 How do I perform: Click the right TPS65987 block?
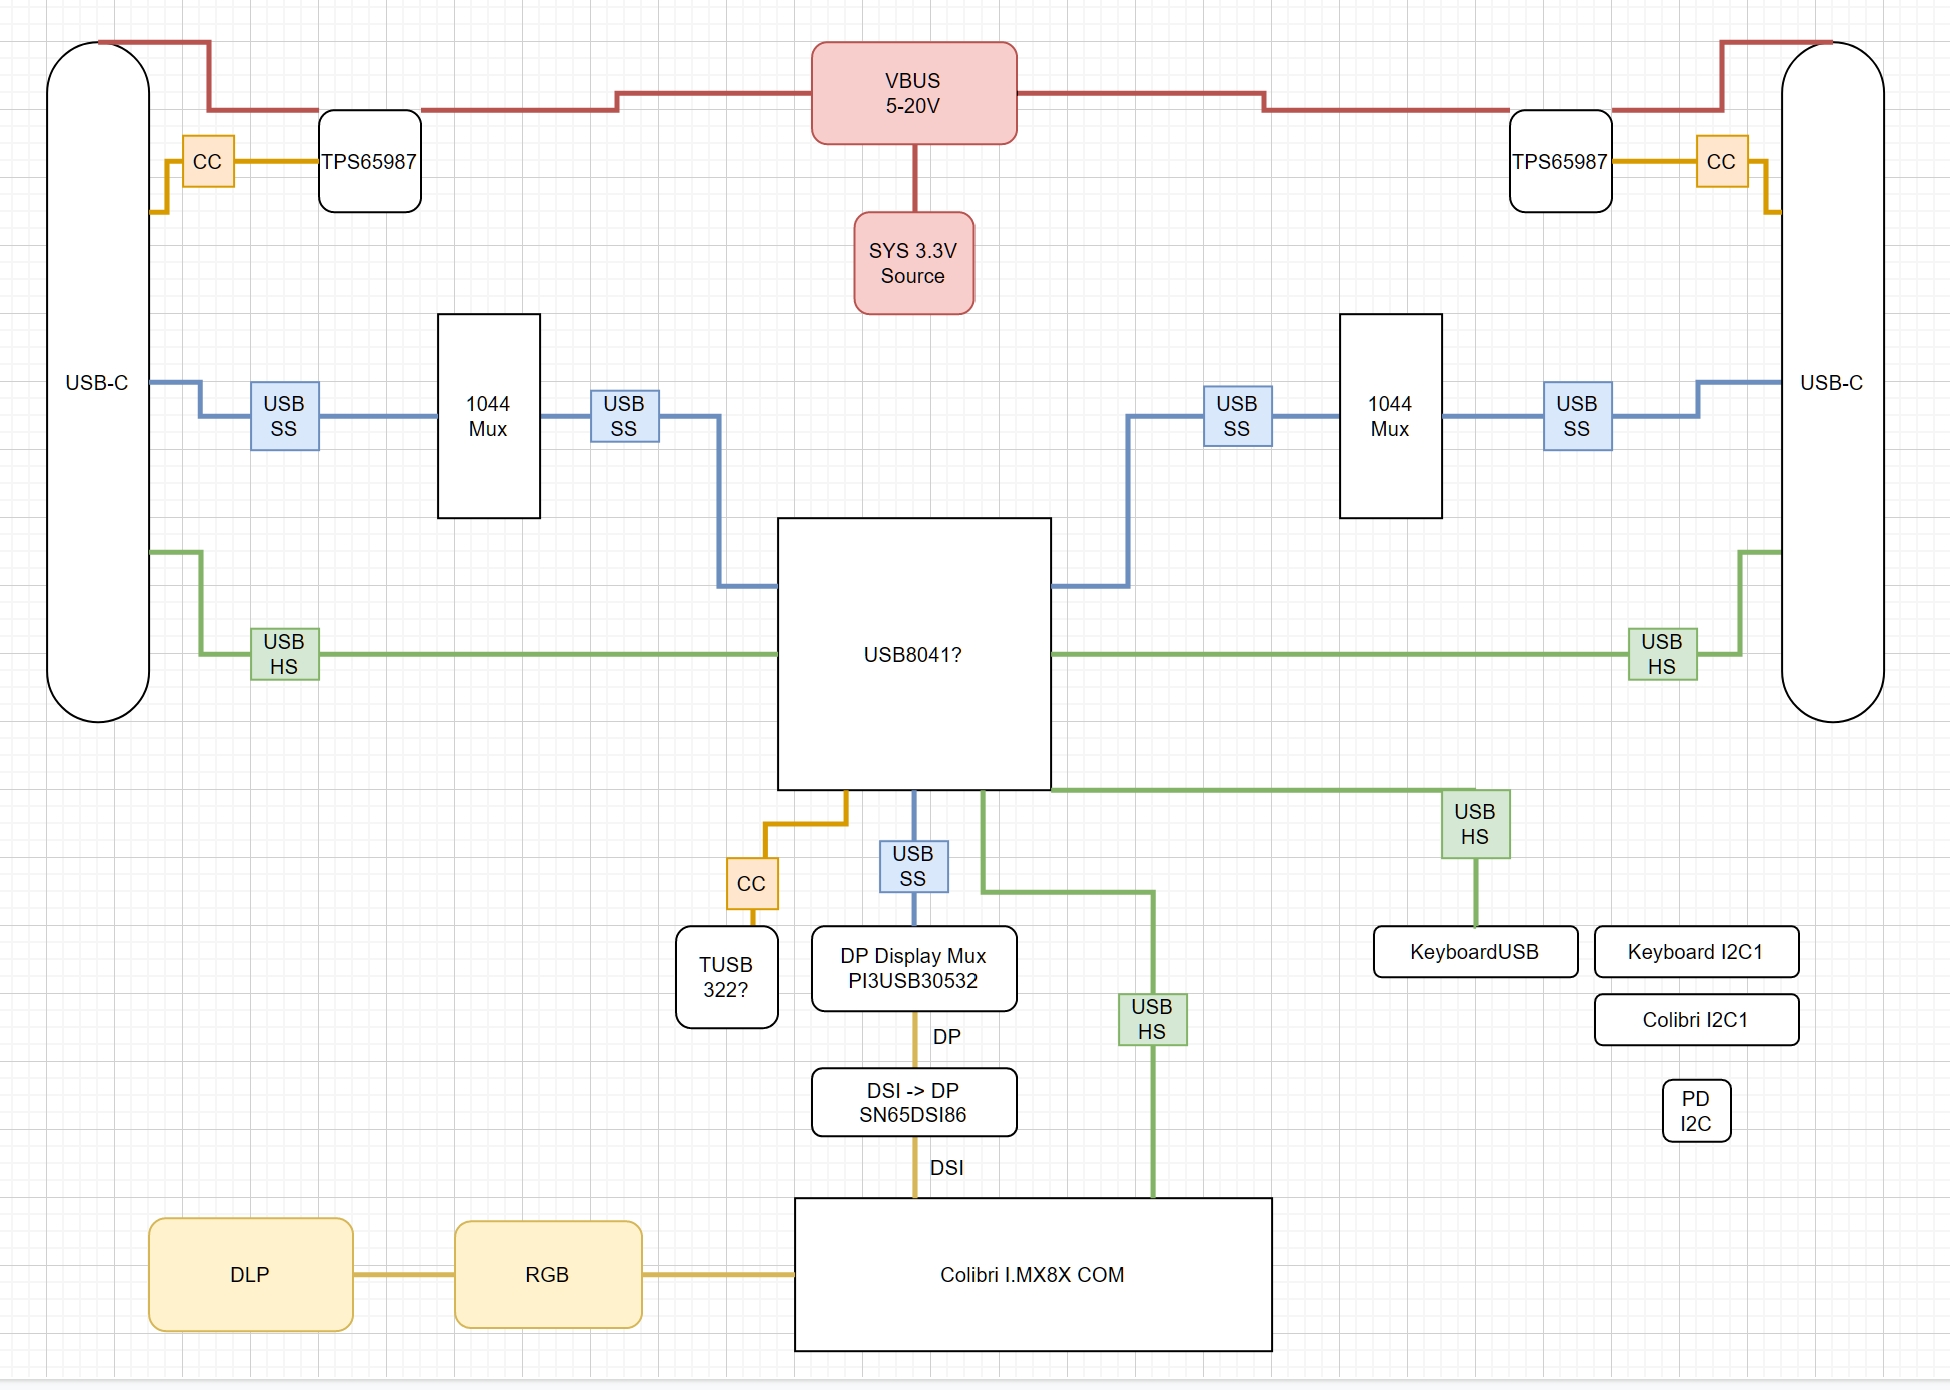(x=1560, y=161)
